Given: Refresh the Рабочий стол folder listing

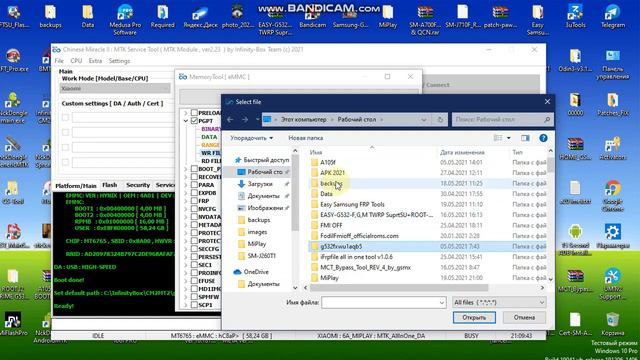Looking at the screenshot, I should 440,120.
